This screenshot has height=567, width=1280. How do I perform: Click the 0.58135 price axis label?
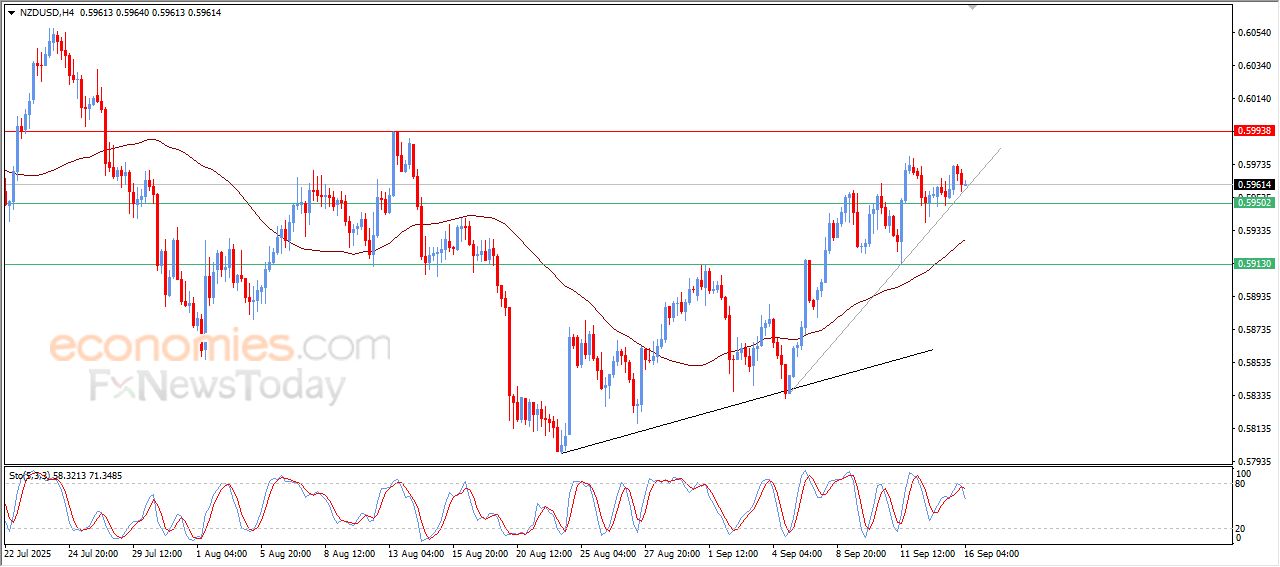tap(1254, 429)
